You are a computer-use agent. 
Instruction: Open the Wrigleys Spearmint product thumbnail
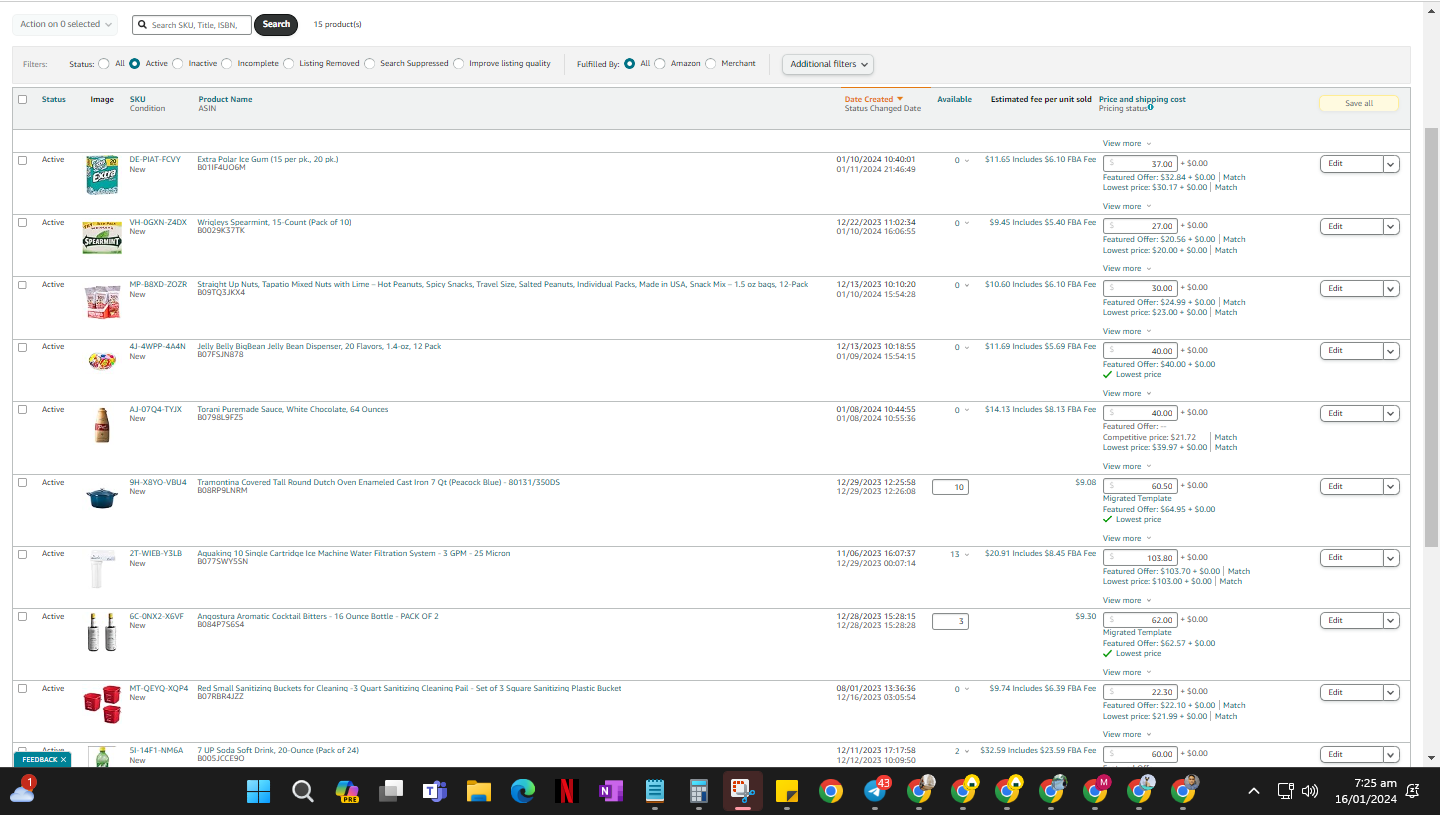tap(102, 237)
